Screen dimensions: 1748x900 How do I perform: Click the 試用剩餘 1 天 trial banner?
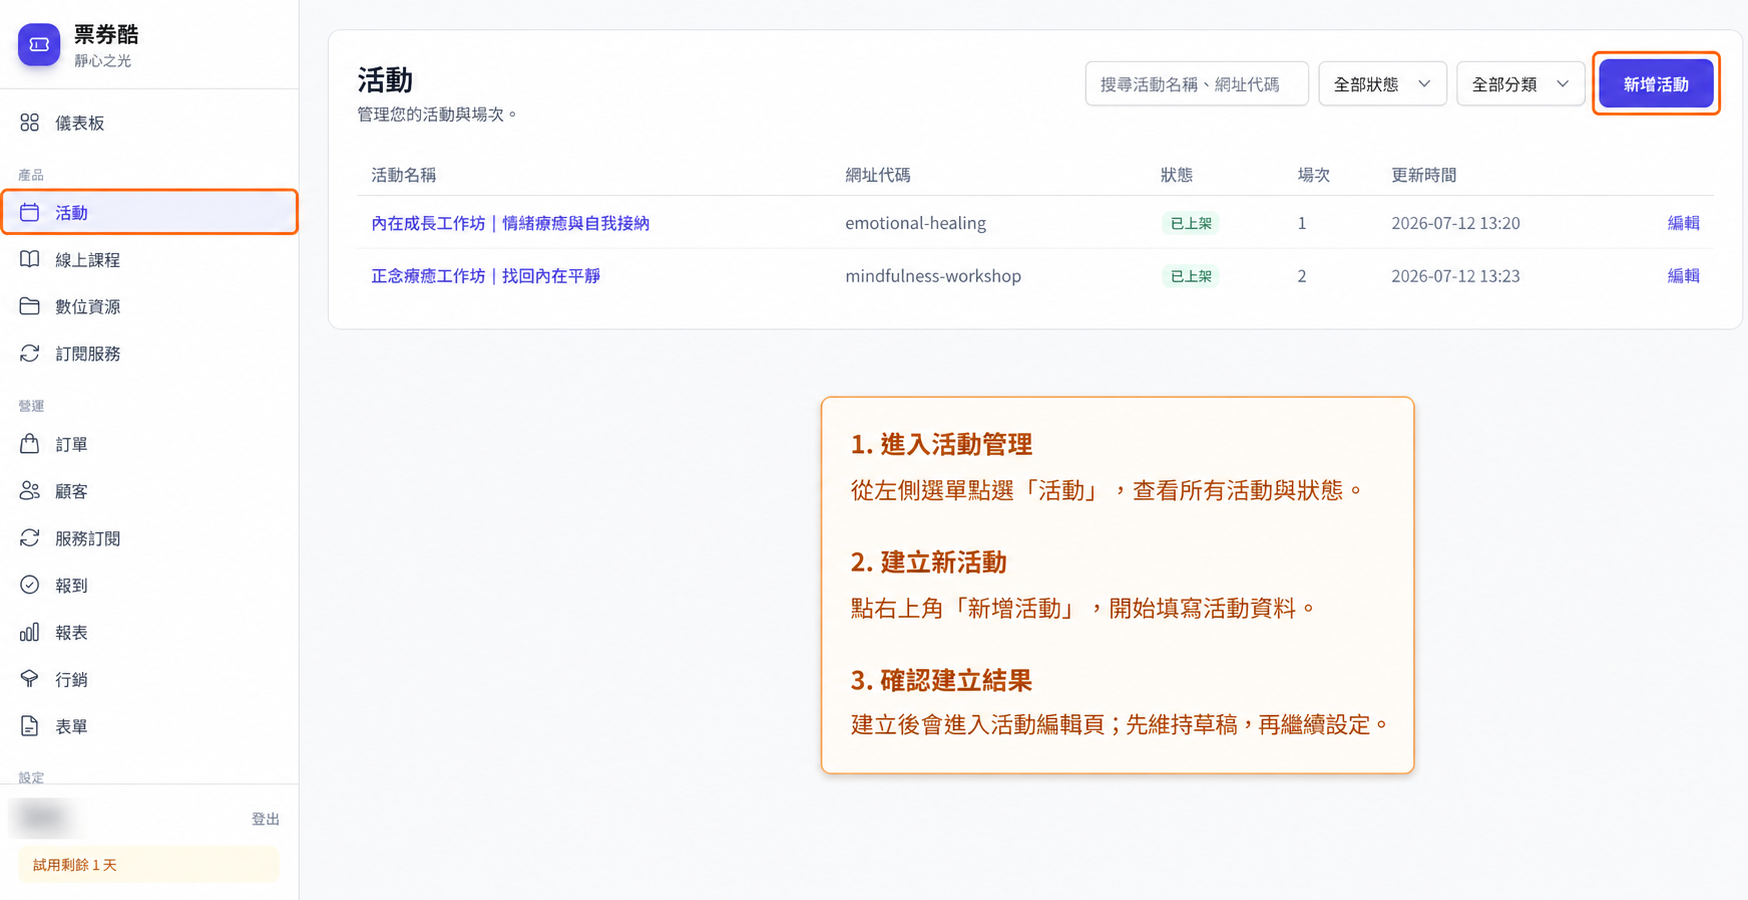point(148,865)
